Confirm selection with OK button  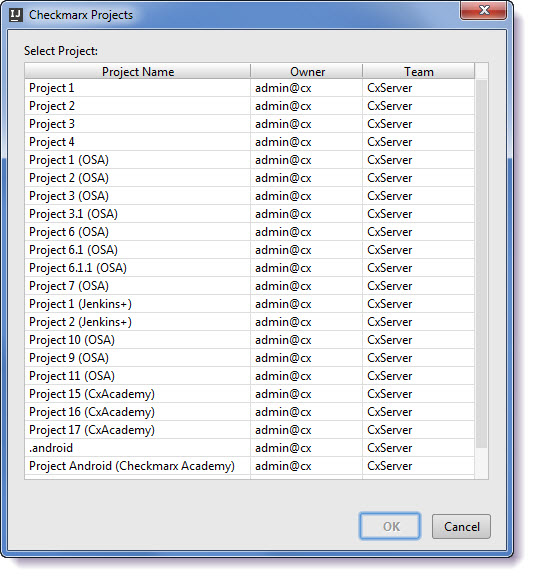point(390,526)
